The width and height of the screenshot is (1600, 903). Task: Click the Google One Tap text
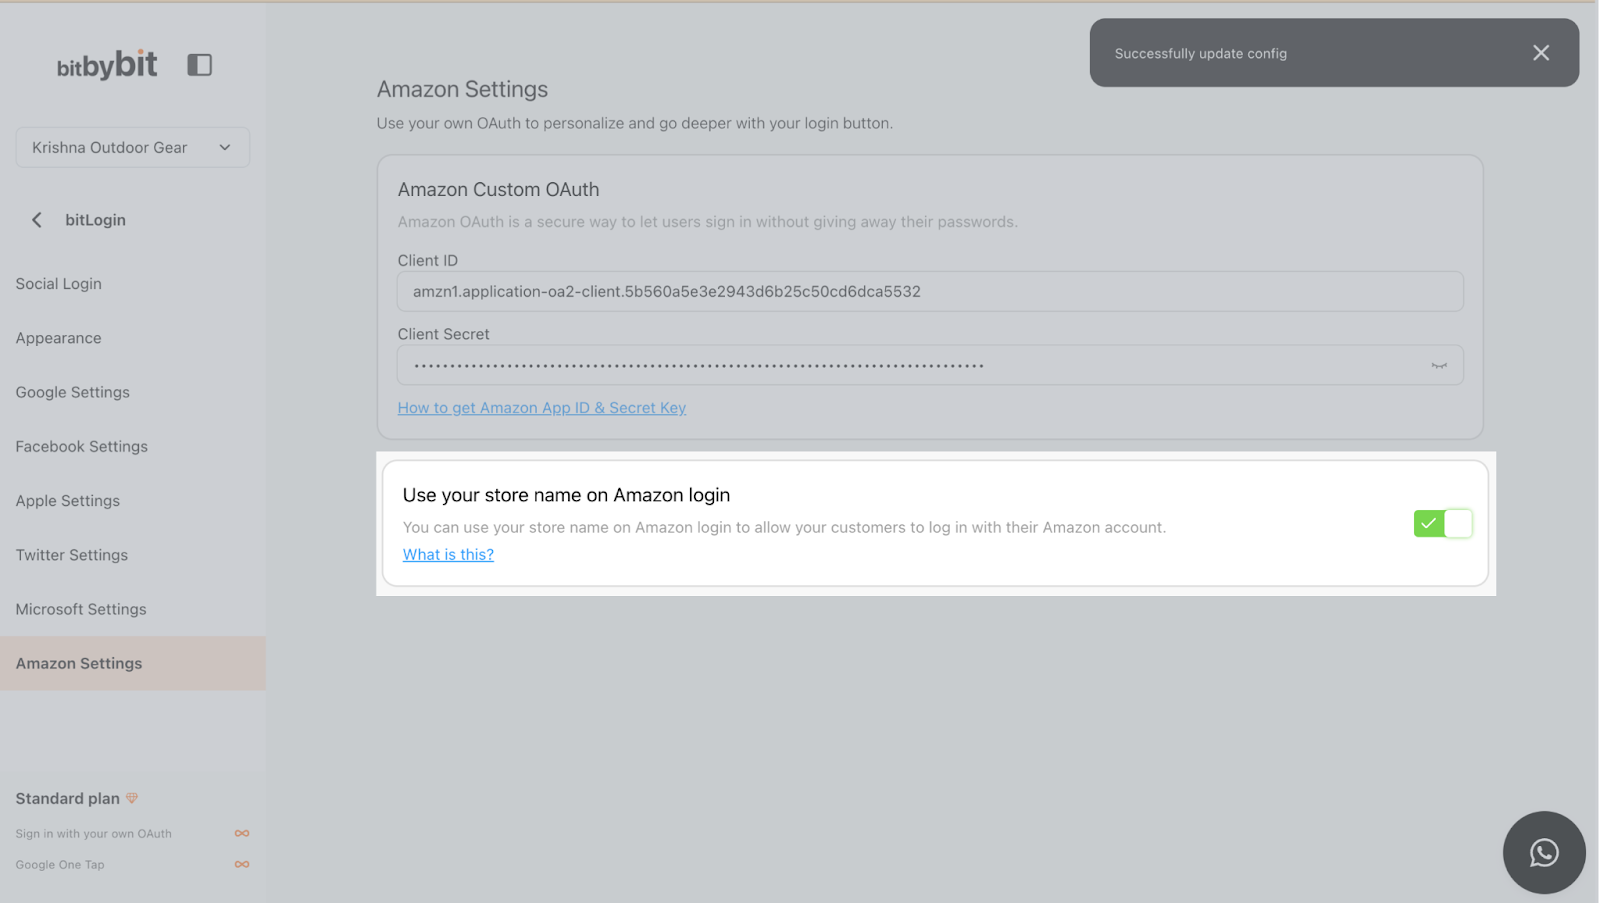pos(60,864)
